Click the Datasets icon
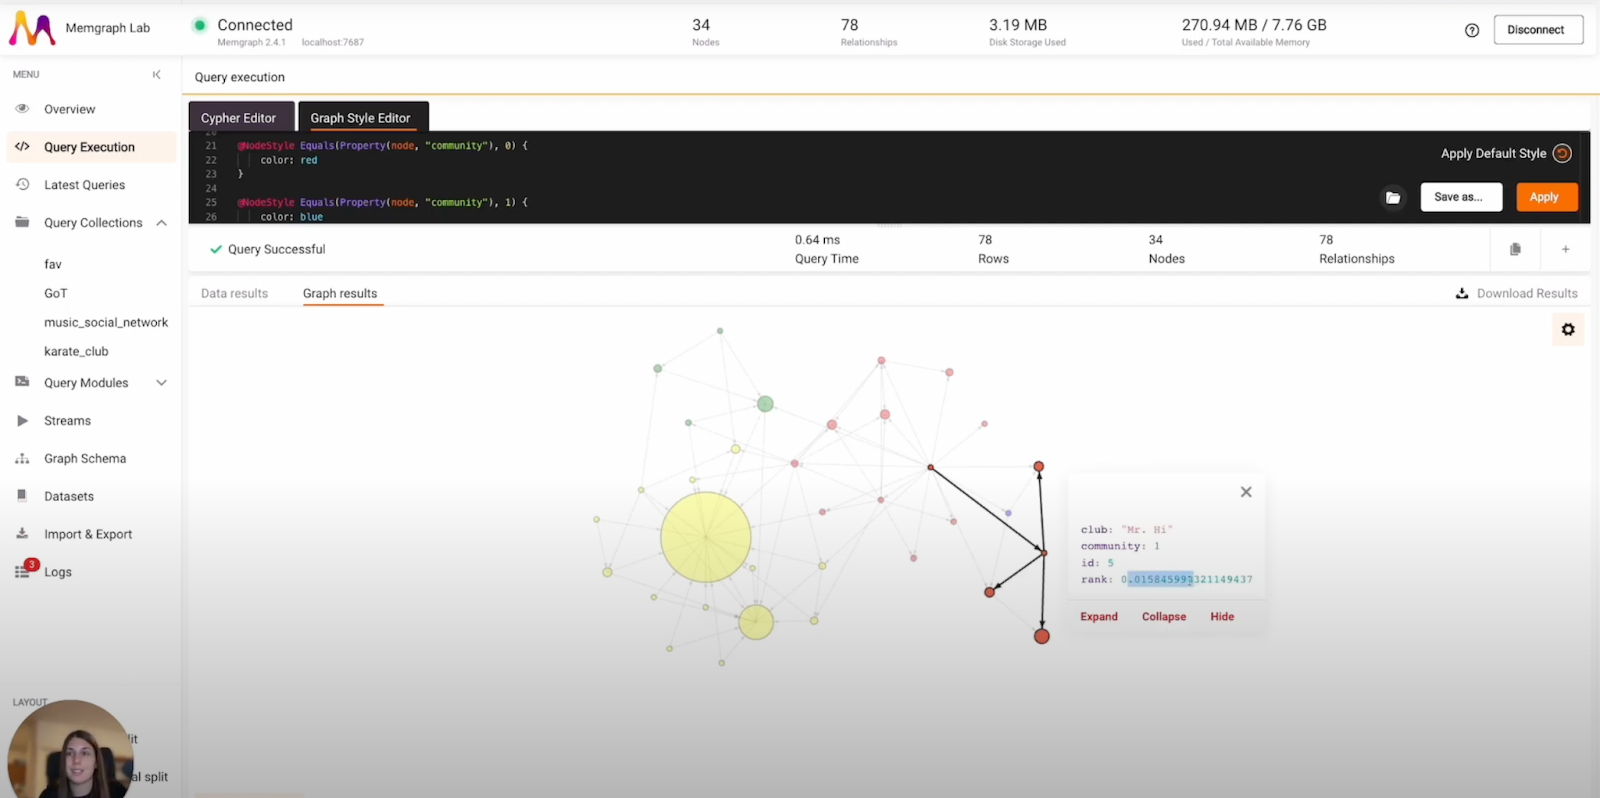 click(x=22, y=495)
